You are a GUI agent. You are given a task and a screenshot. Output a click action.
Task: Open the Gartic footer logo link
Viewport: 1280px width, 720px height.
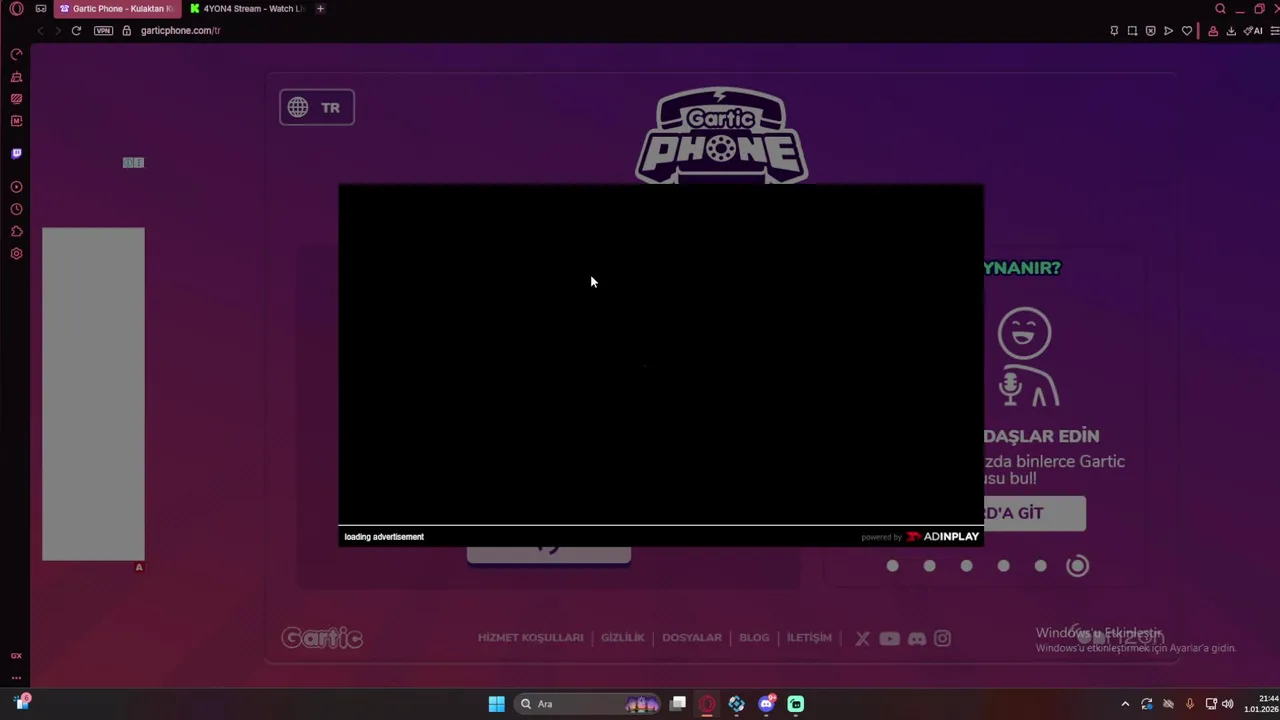coord(322,638)
